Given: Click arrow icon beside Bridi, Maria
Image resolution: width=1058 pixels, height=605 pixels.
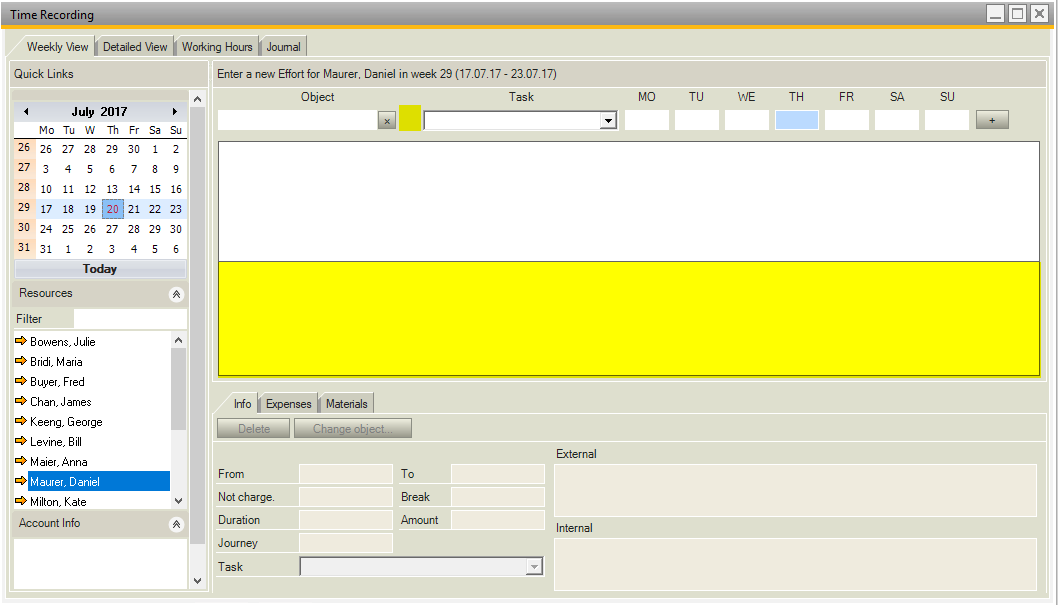Looking at the screenshot, I should click(21, 362).
